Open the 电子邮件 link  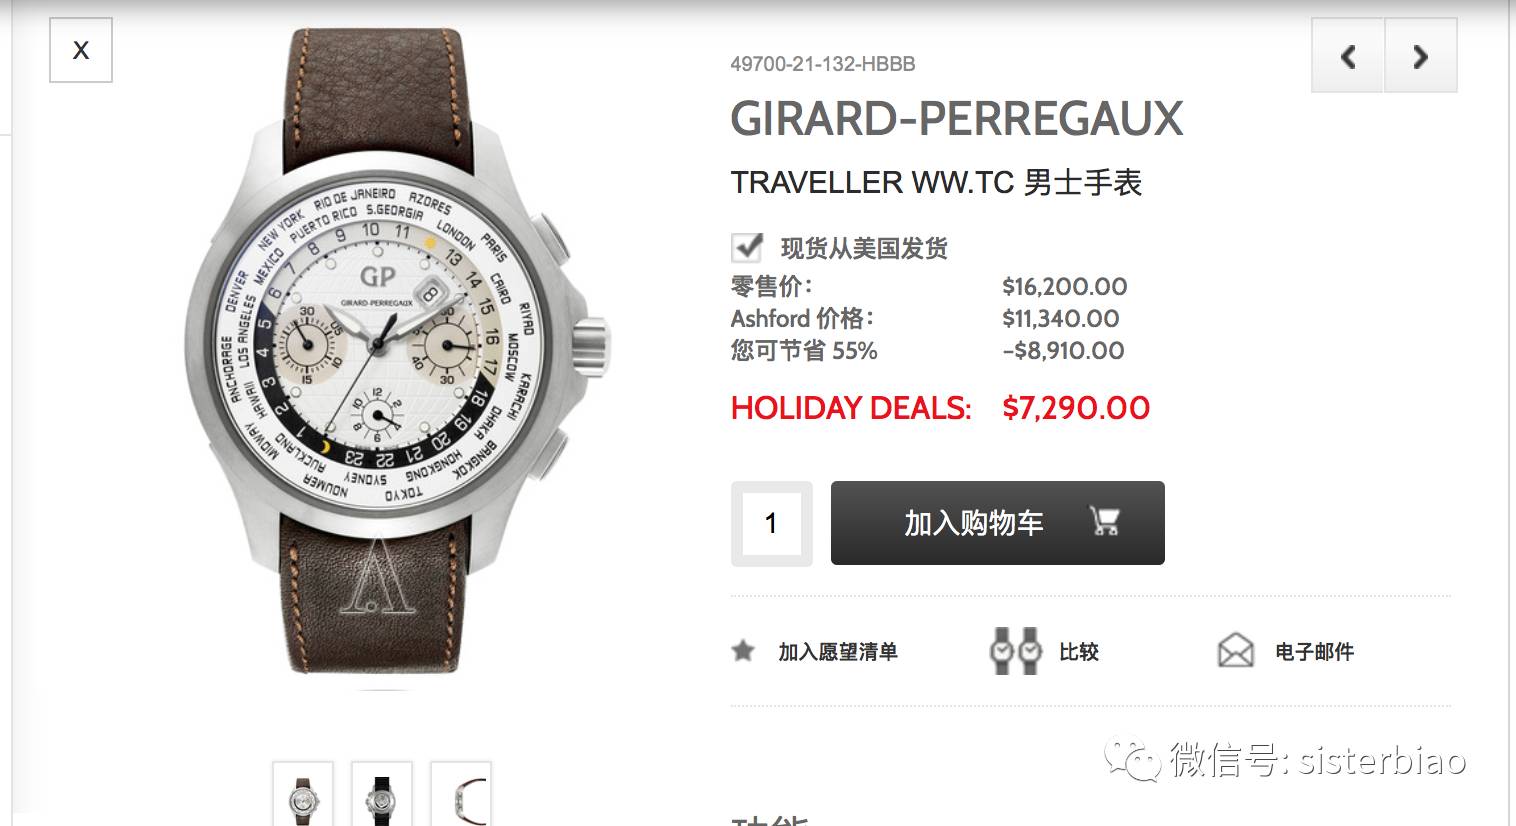tap(1314, 652)
